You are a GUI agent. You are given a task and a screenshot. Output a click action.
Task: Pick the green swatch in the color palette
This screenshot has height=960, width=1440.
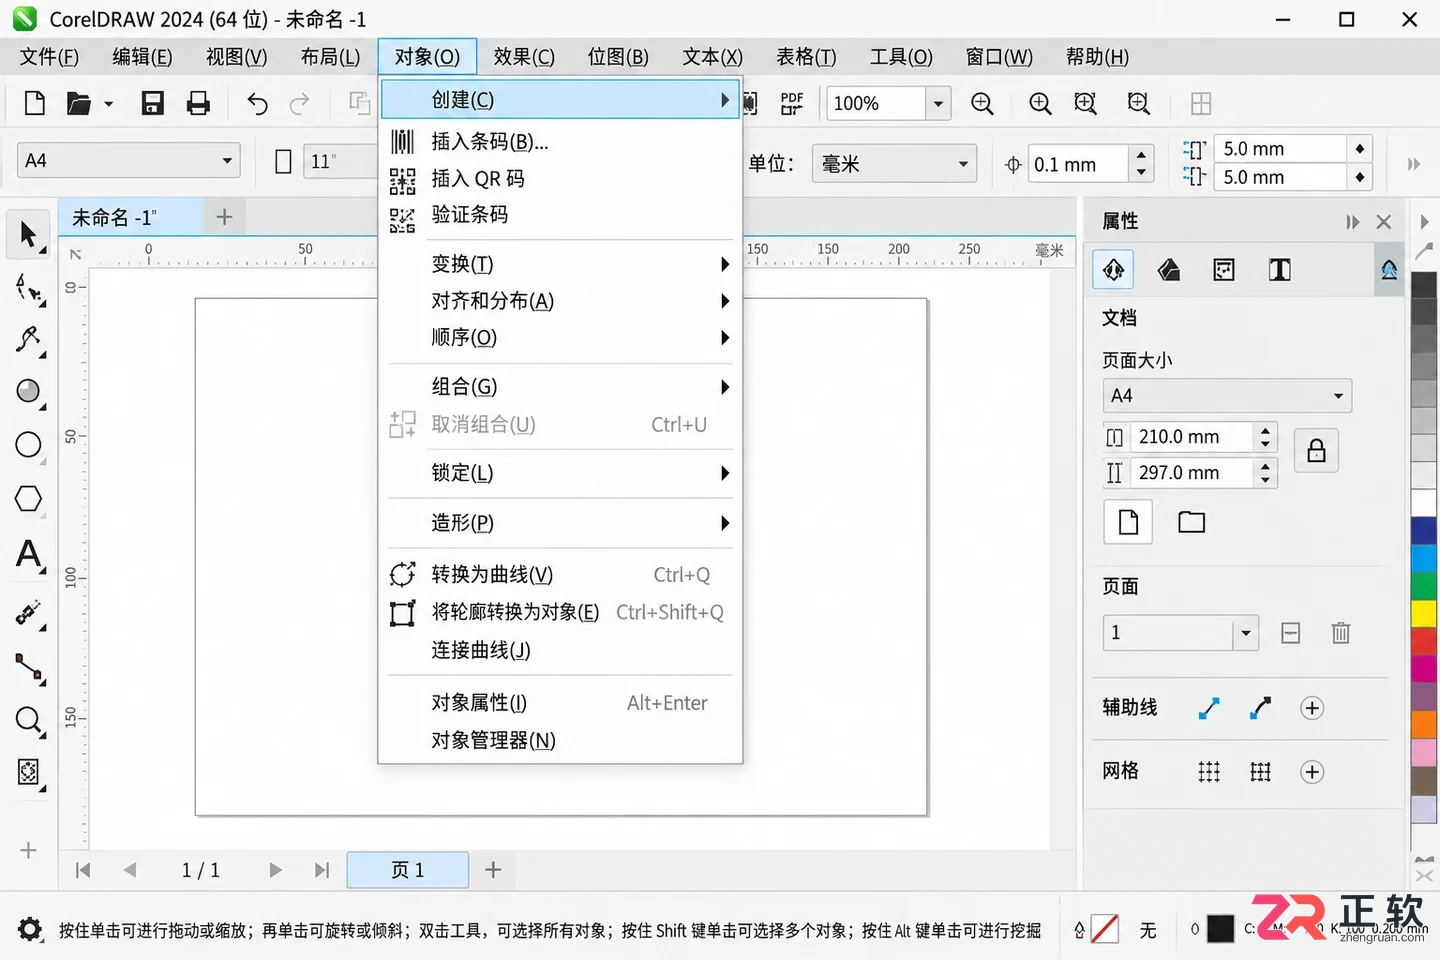1424,586
